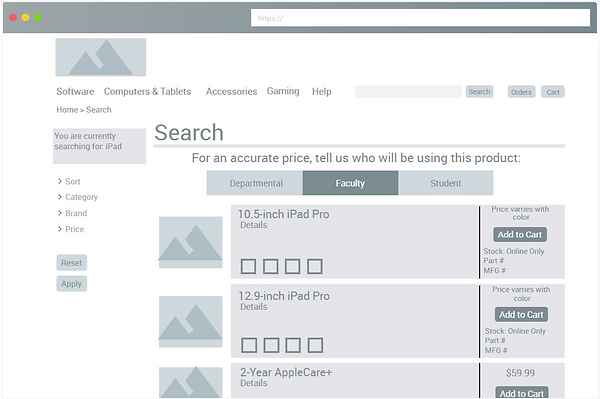Viewport: 600px width, 399px height.
Task: Expand the Brand filter
Action: tap(72, 213)
